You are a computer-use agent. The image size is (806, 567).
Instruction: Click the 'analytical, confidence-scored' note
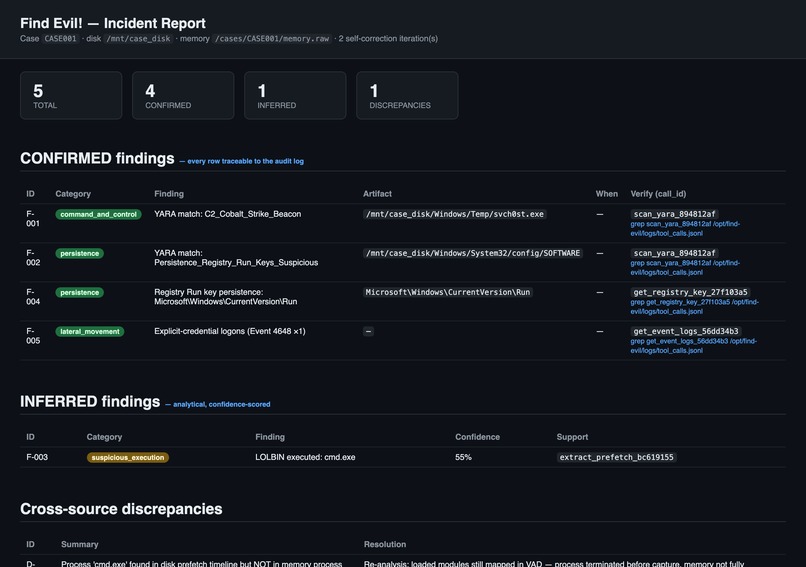(222, 405)
